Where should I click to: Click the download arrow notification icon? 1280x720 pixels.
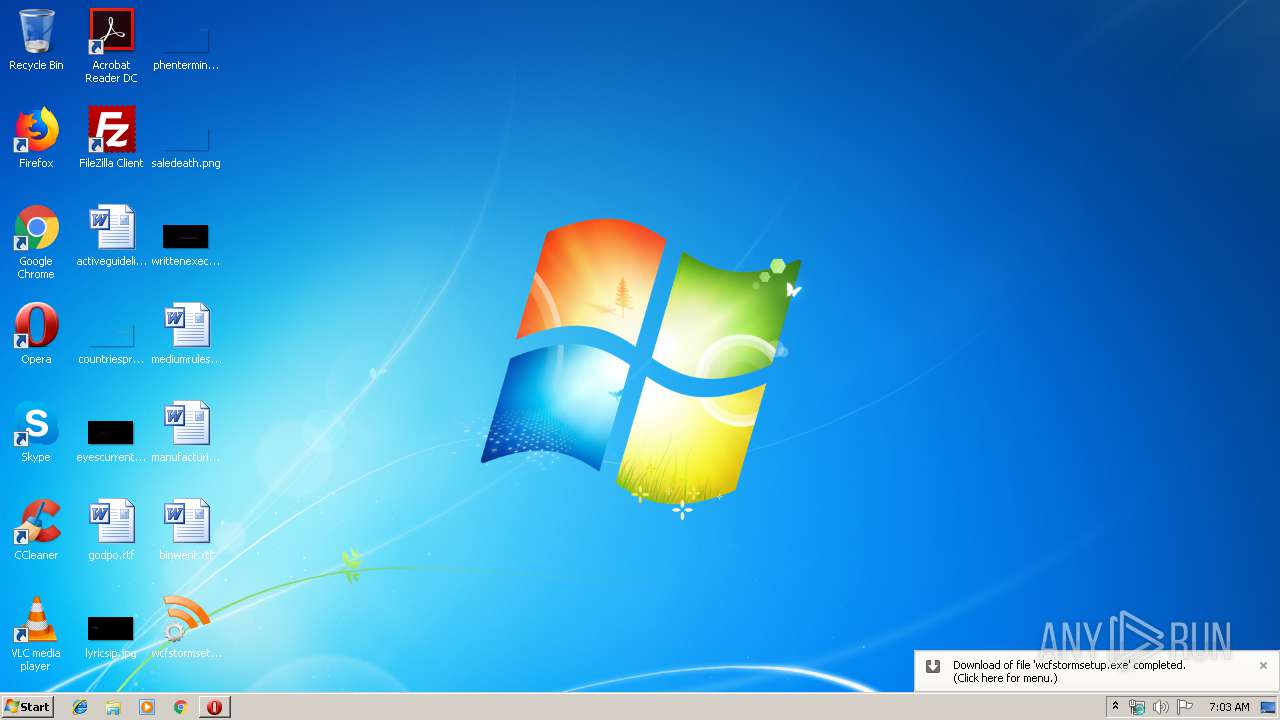[x=932, y=666]
